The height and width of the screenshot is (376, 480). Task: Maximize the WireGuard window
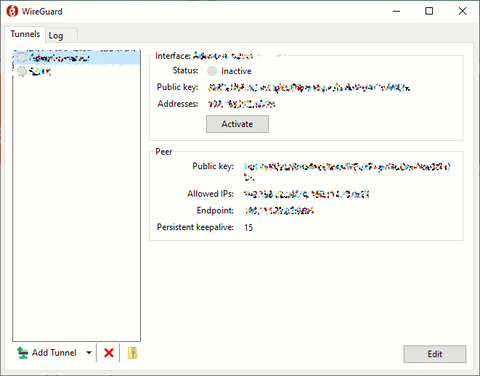[x=429, y=11]
